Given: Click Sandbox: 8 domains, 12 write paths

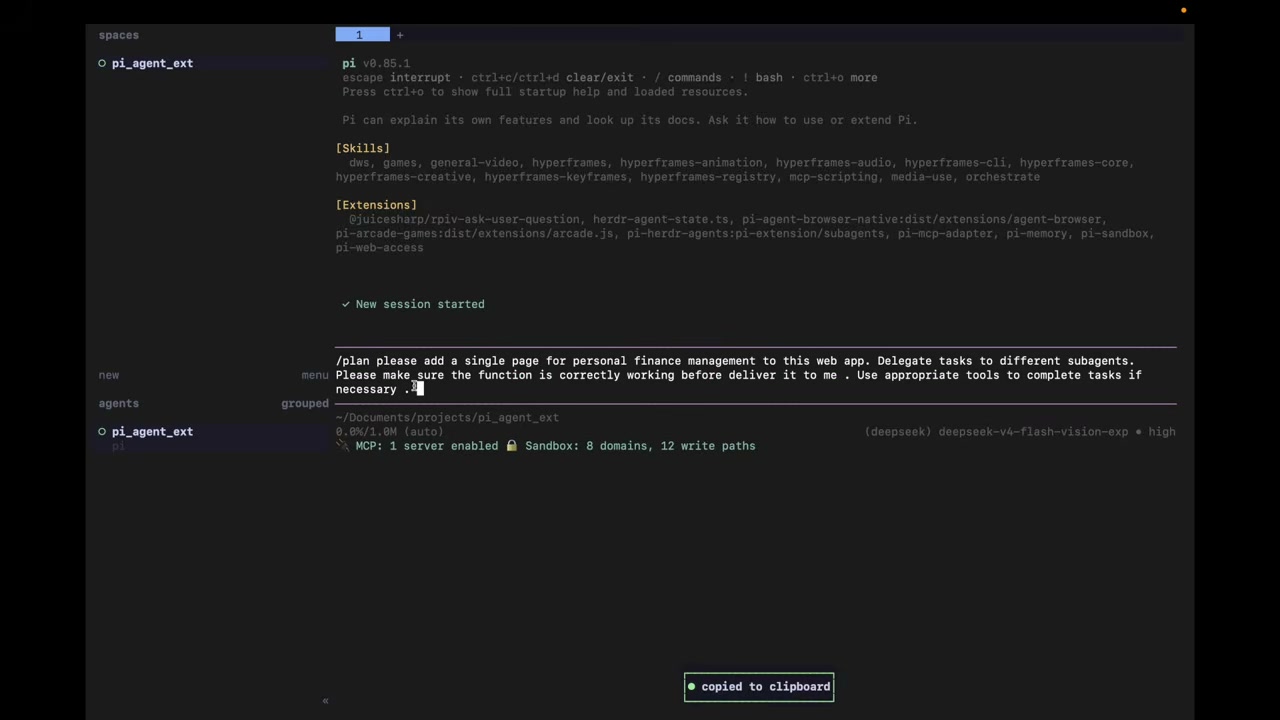Looking at the screenshot, I should (640, 446).
